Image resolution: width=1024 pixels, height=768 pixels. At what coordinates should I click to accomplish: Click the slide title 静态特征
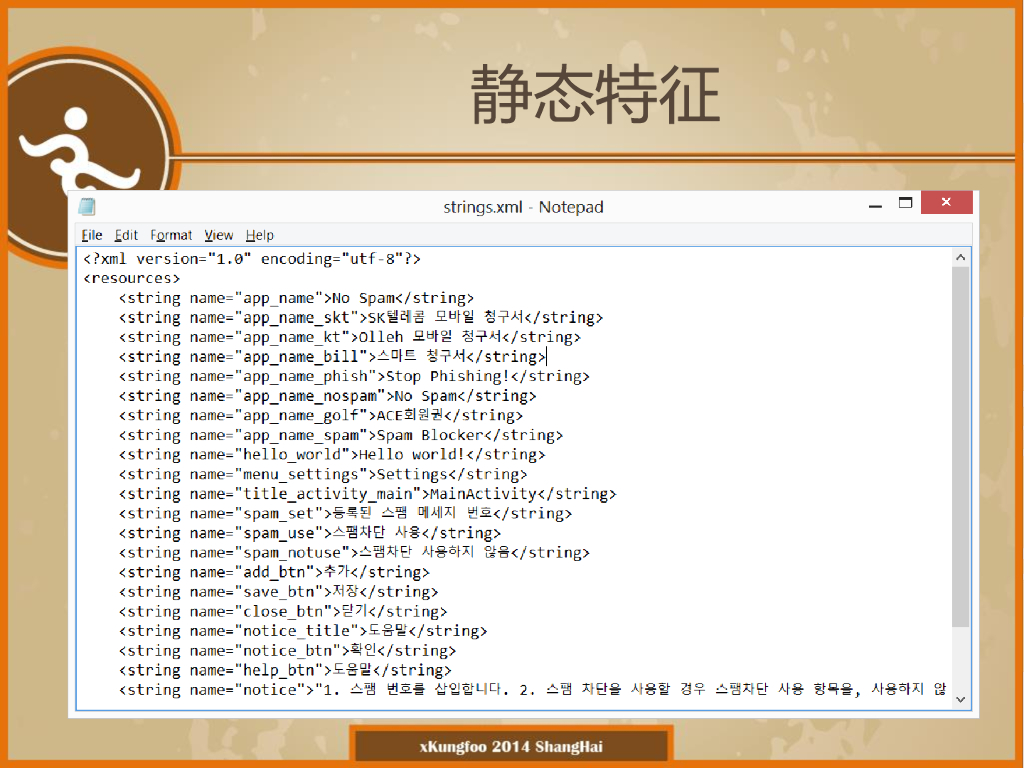point(595,95)
